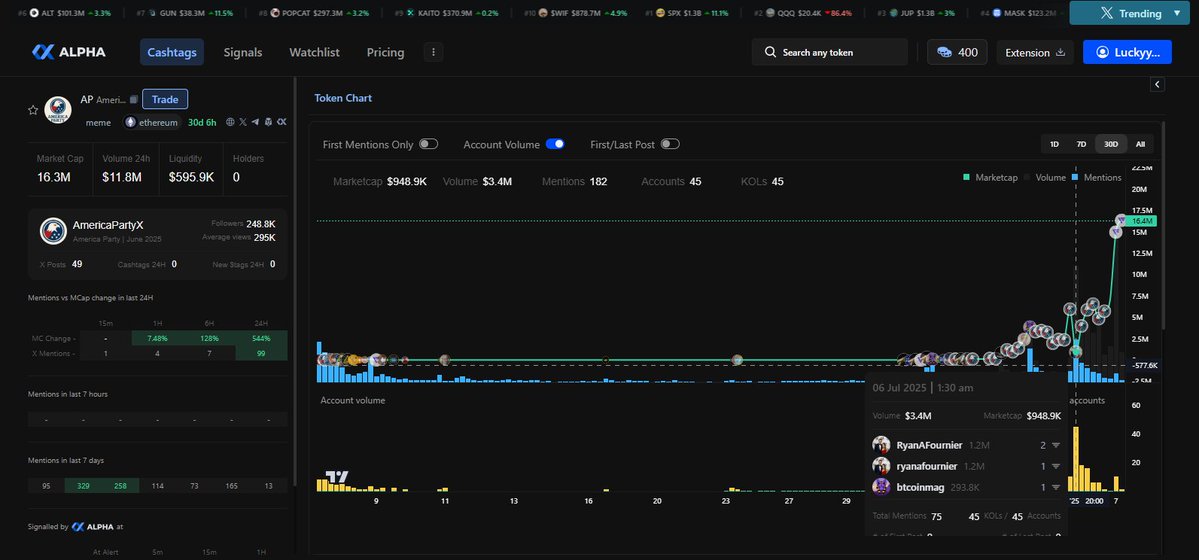
Task: Click the America Party token logo
Action: tap(57, 110)
